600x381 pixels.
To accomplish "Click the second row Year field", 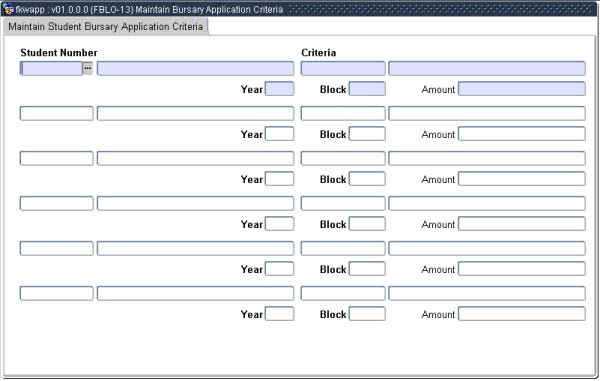I will [279, 134].
